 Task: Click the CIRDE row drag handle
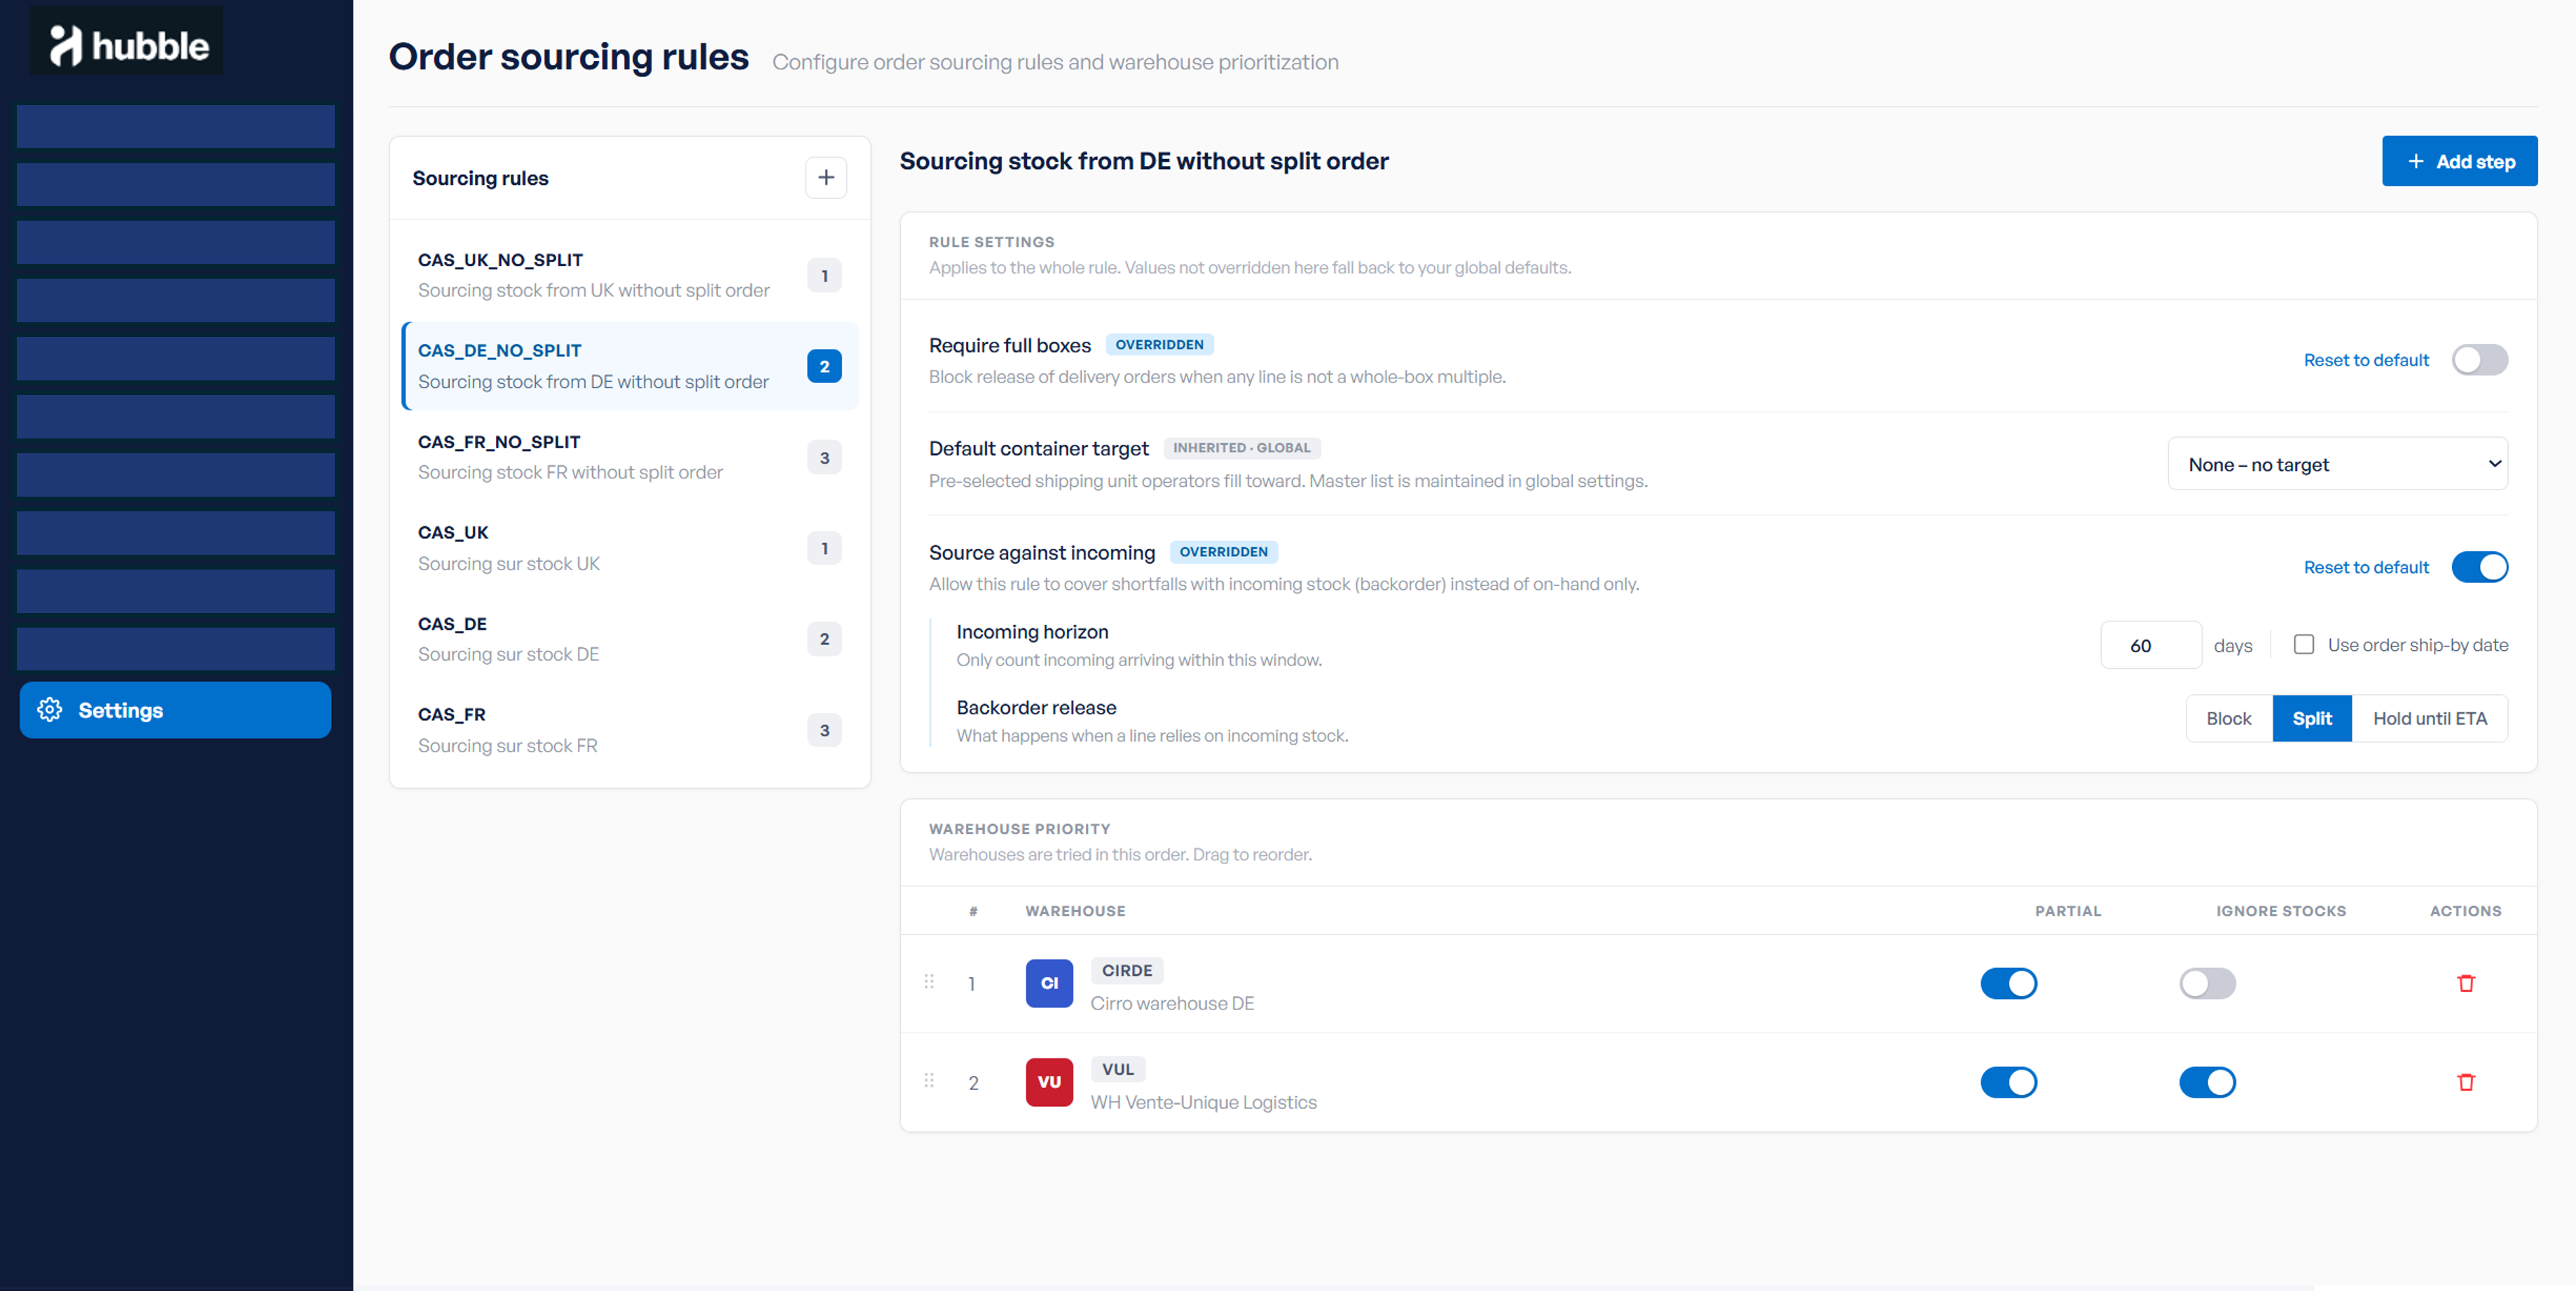[929, 982]
